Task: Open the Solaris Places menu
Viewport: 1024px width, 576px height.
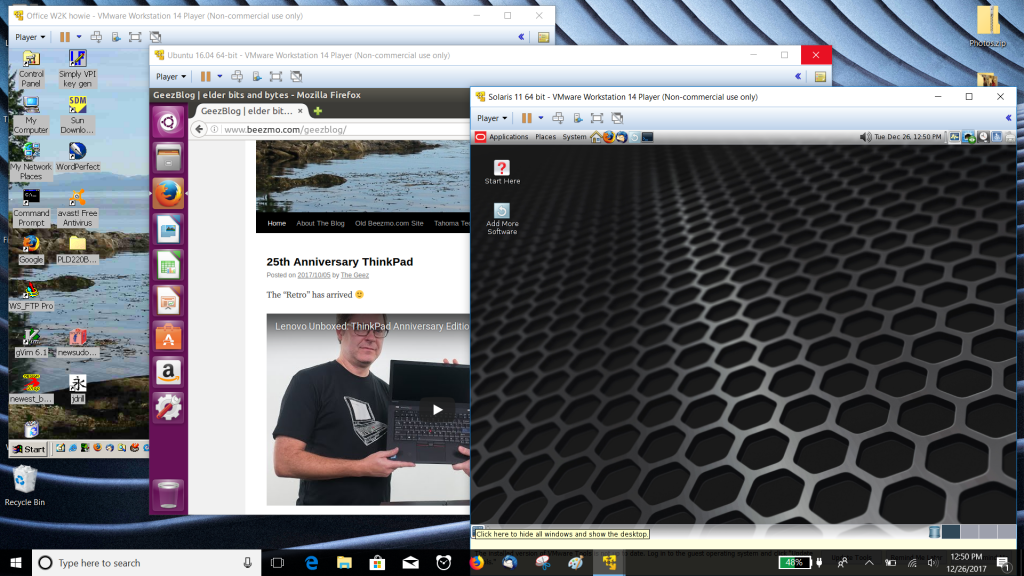Action: [545, 137]
